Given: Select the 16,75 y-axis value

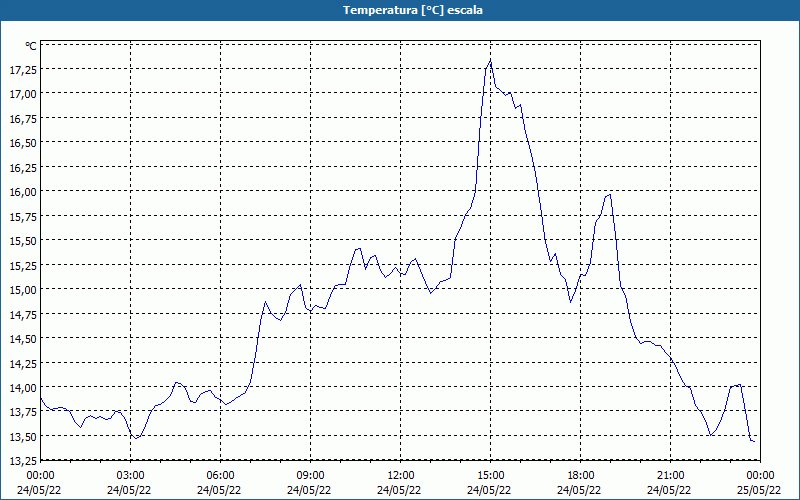Looking at the screenshot, I should click(x=23, y=118).
